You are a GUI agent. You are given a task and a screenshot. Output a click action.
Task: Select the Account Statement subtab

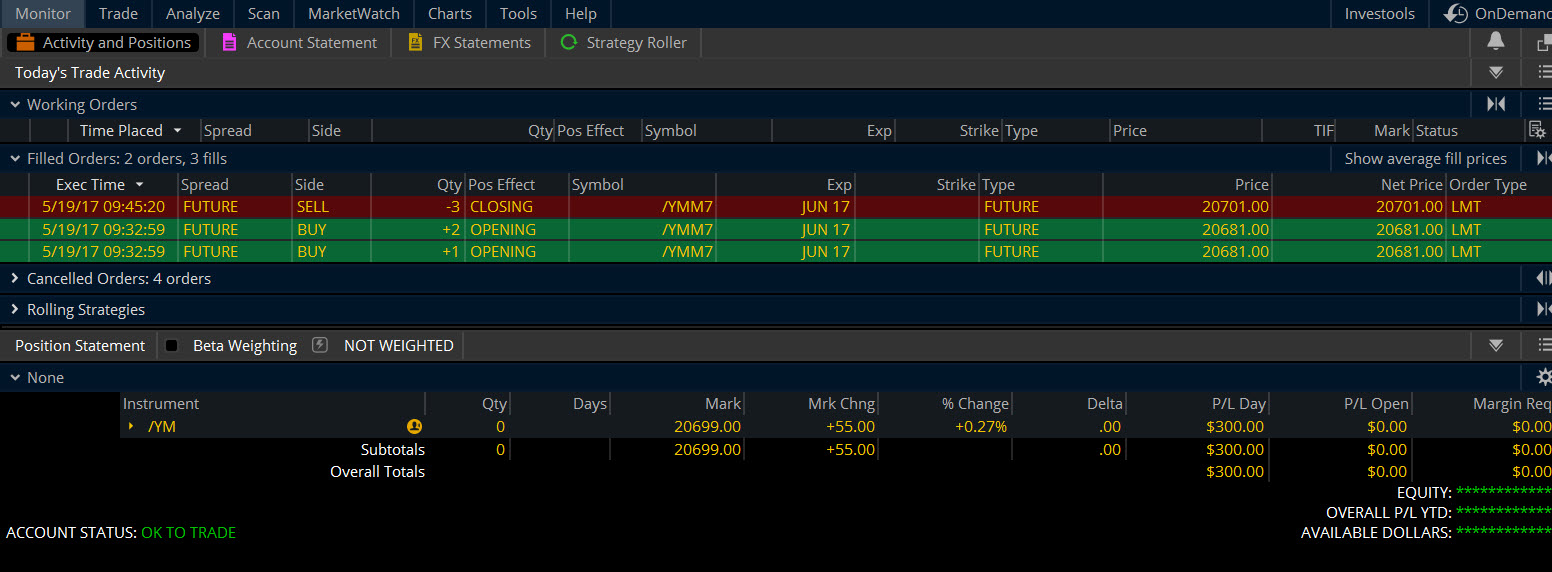299,42
